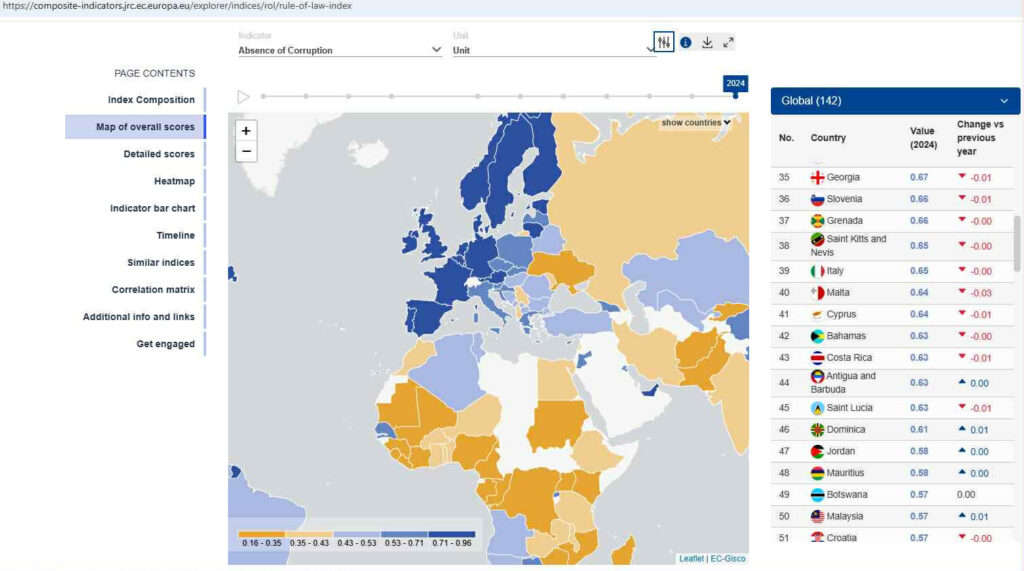The height and width of the screenshot is (571, 1024).
Task: Click the info circle icon
Action: (x=686, y=42)
